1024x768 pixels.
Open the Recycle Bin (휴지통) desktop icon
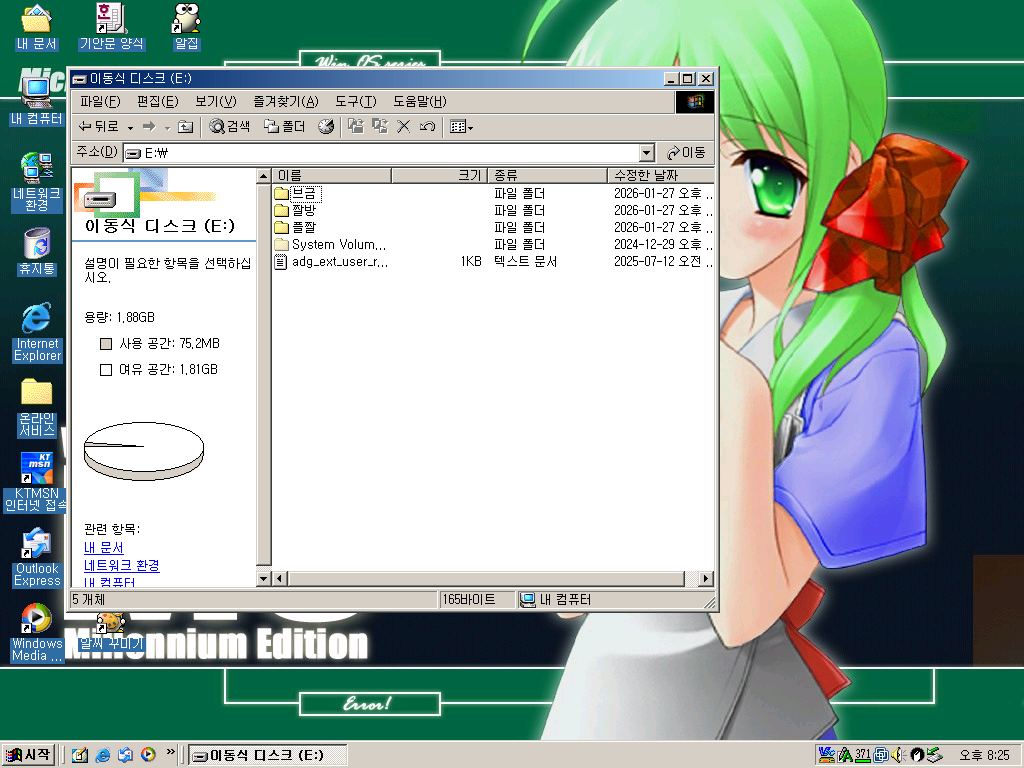(x=37, y=251)
